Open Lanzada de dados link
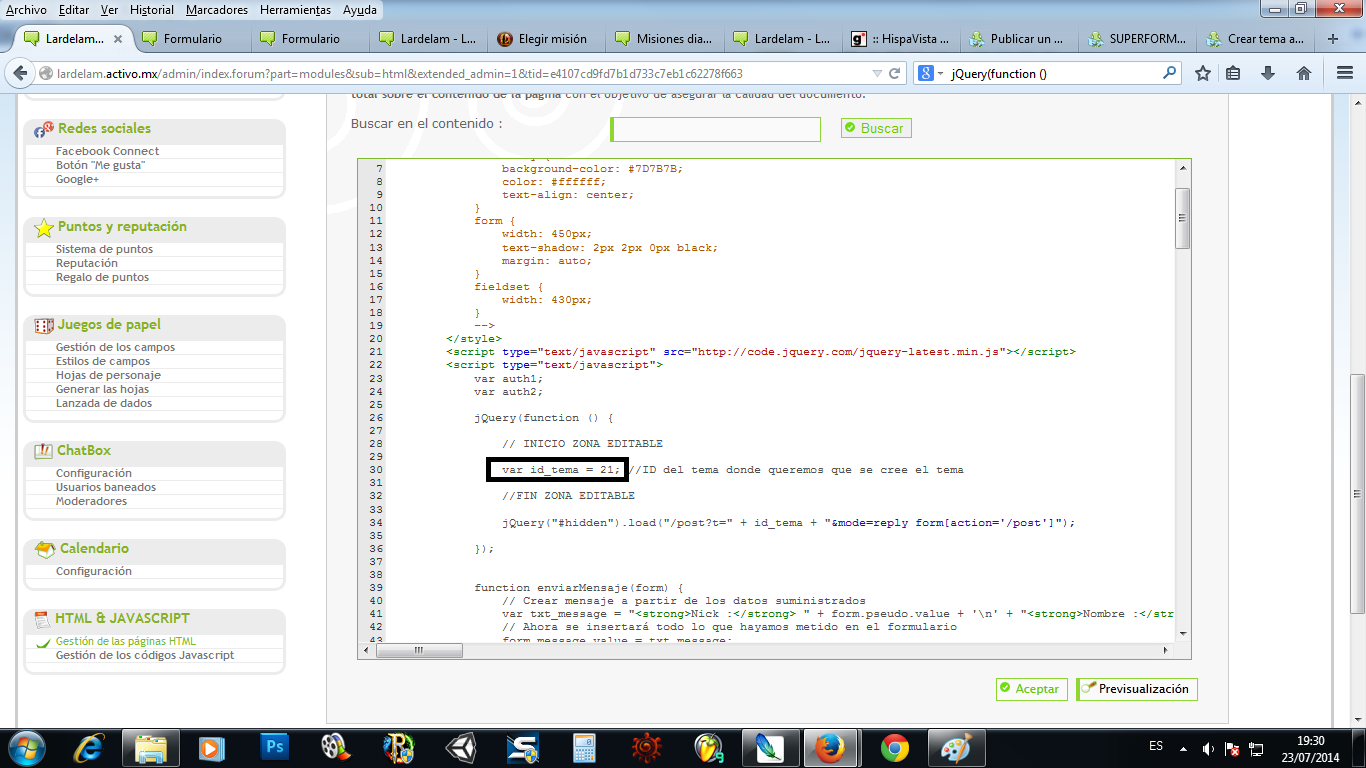The width and height of the screenshot is (1366, 768). (x=104, y=403)
